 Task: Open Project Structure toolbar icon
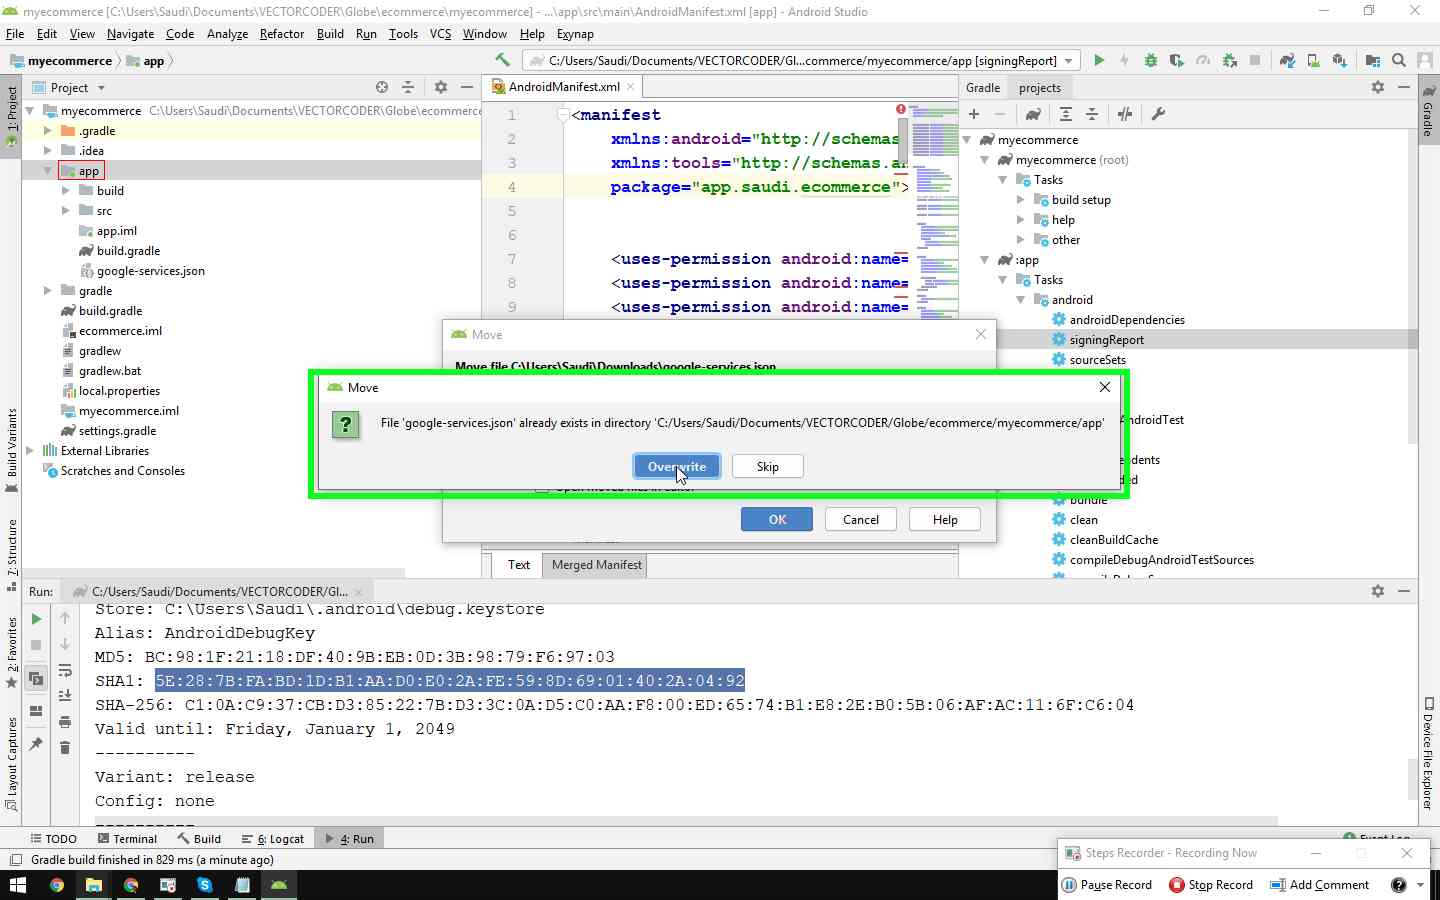point(1373,60)
